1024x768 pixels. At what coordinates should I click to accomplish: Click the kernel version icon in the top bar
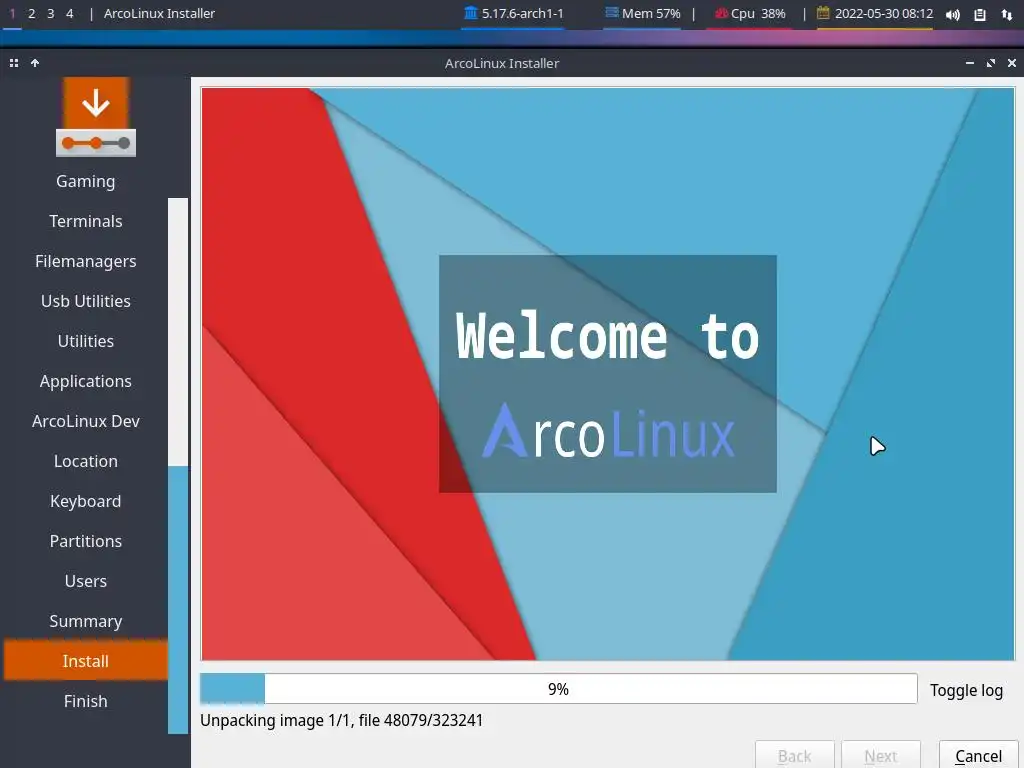click(x=470, y=13)
